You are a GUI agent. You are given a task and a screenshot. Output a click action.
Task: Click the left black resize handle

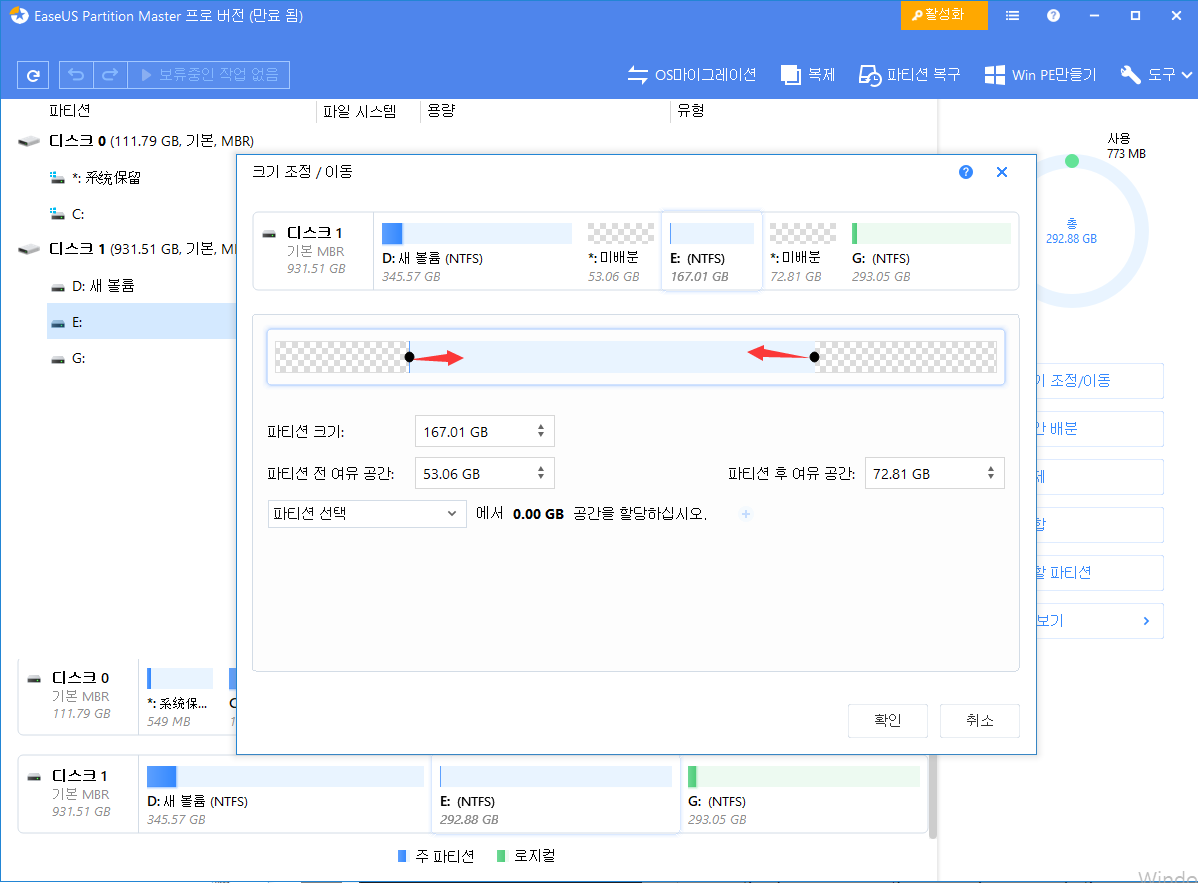[x=409, y=356]
